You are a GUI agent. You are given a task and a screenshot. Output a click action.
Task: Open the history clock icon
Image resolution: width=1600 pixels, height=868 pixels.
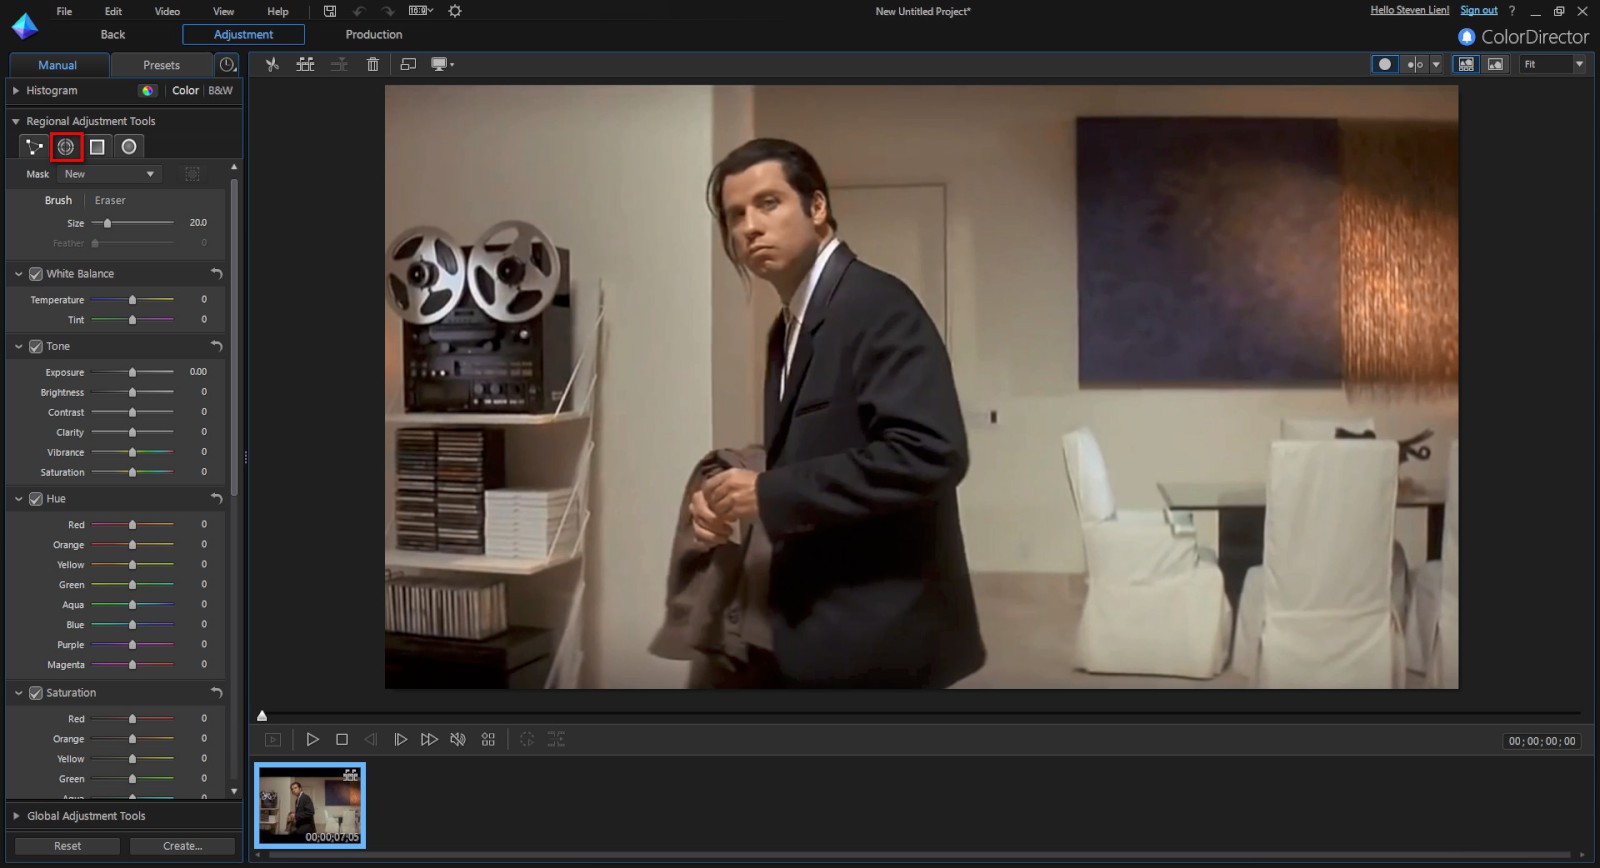pyautogui.click(x=228, y=65)
